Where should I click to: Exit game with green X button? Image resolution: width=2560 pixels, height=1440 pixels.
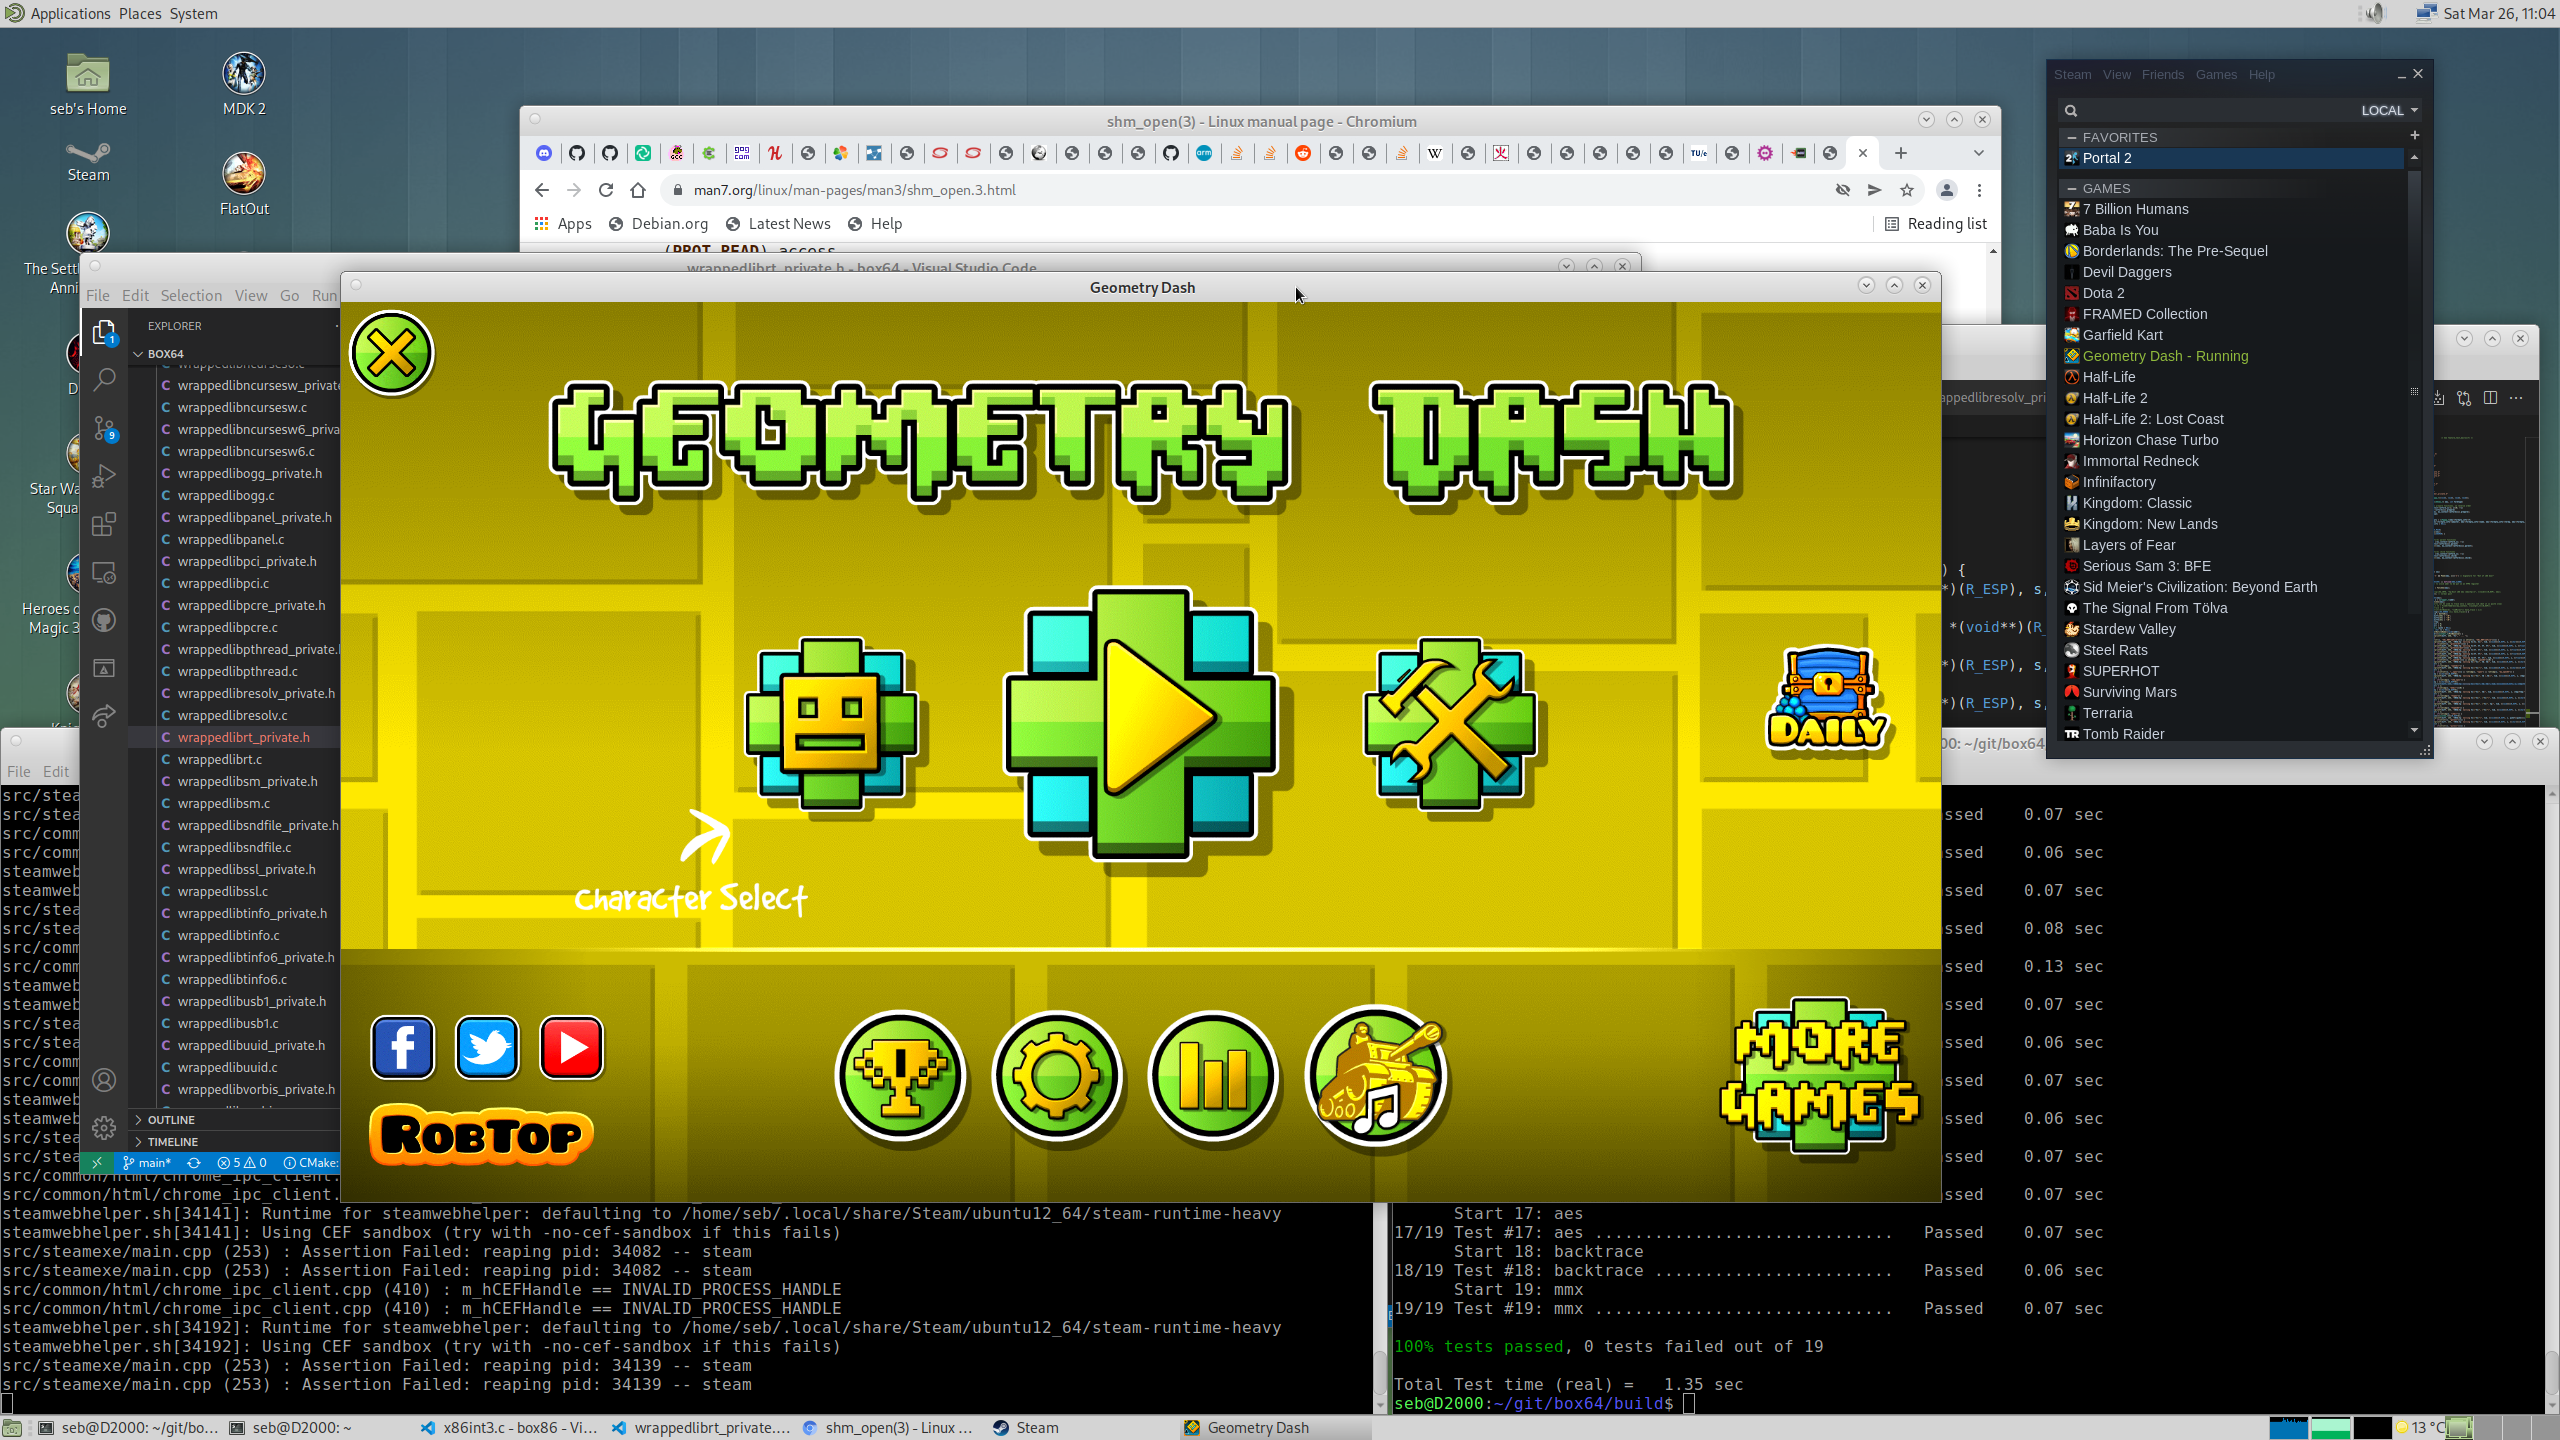point(391,353)
